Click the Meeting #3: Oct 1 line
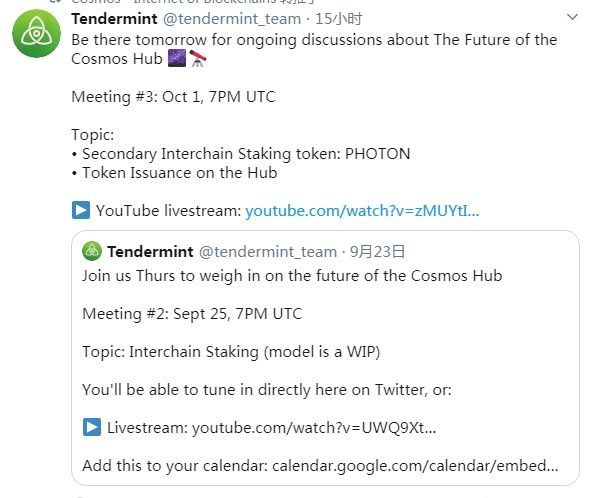This screenshot has width=592, height=498. tap(173, 97)
